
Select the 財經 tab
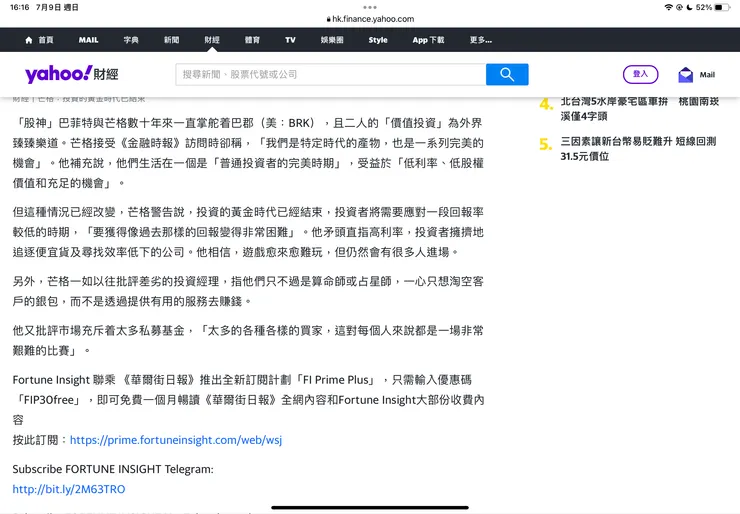tap(212, 40)
